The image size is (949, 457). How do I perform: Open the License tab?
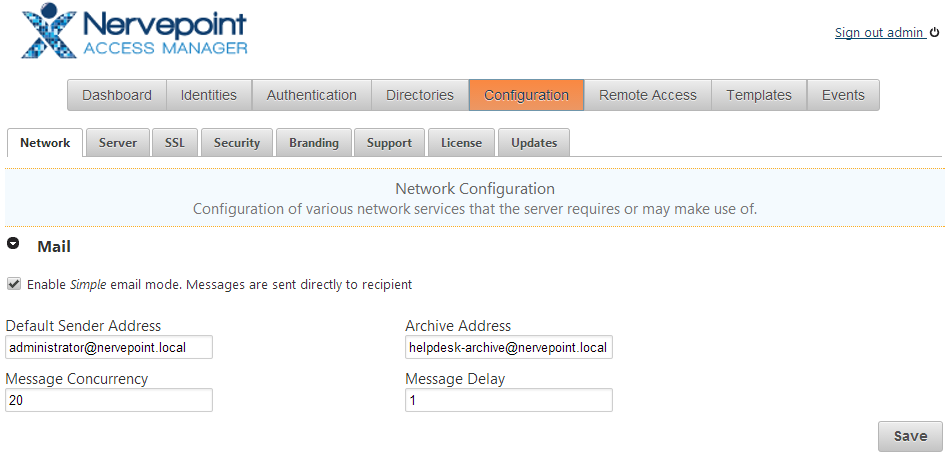coord(461,143)
